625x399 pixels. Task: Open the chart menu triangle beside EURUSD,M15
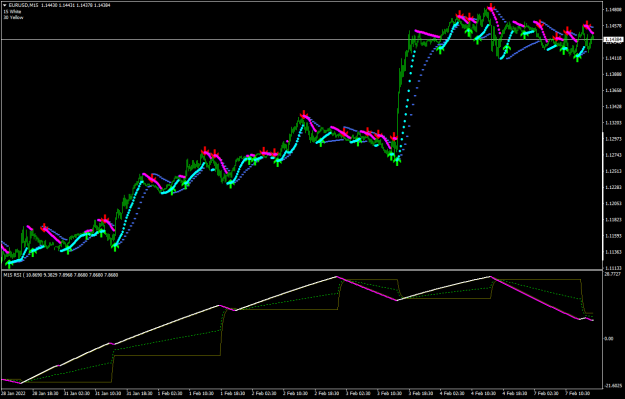[5, 6]
